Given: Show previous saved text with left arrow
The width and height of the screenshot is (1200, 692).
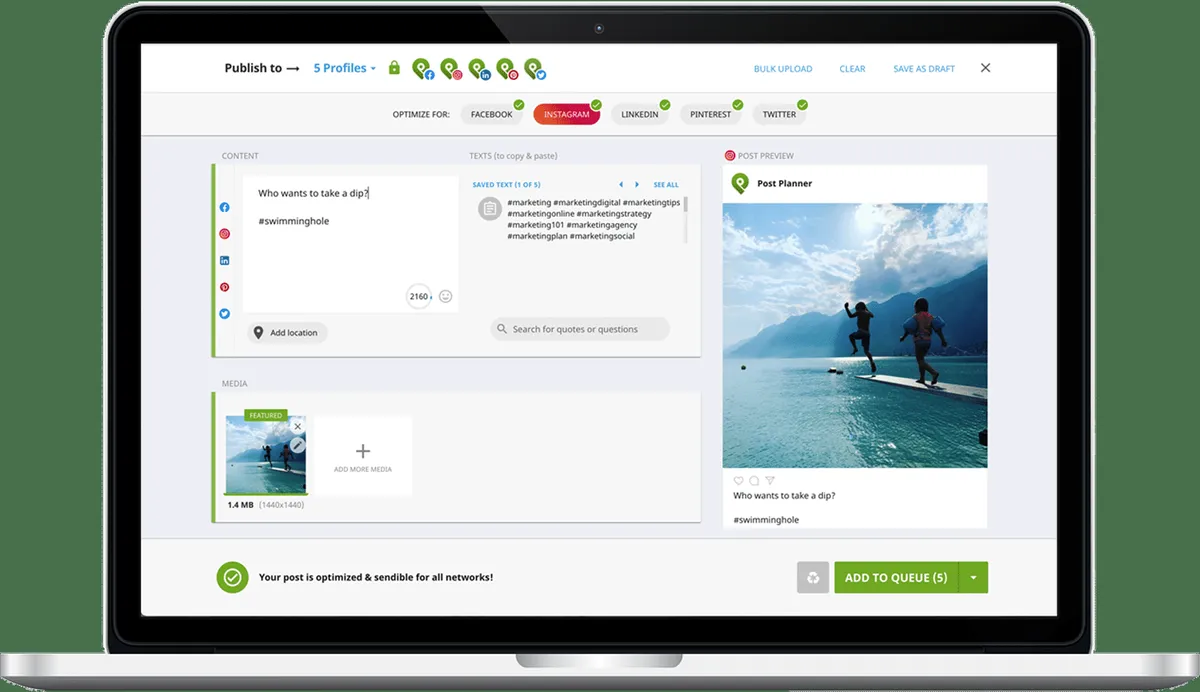Looking at the screenshot, I should [x=621, y=185].
